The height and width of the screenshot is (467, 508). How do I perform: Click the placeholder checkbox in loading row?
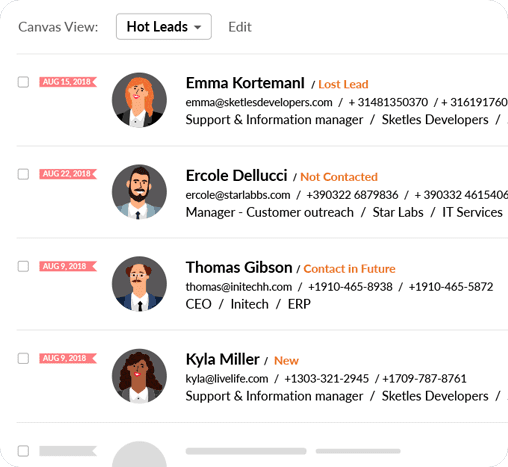click(x=23, y=451)
